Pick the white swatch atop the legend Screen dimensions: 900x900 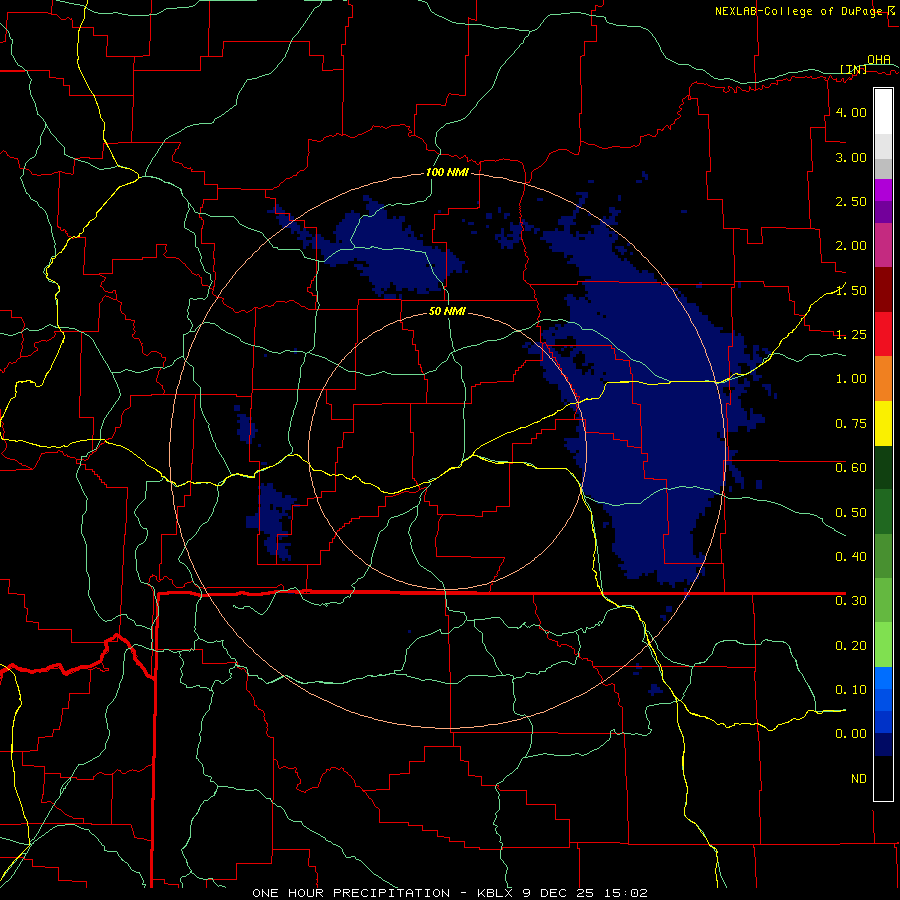[x=883, y=112]
